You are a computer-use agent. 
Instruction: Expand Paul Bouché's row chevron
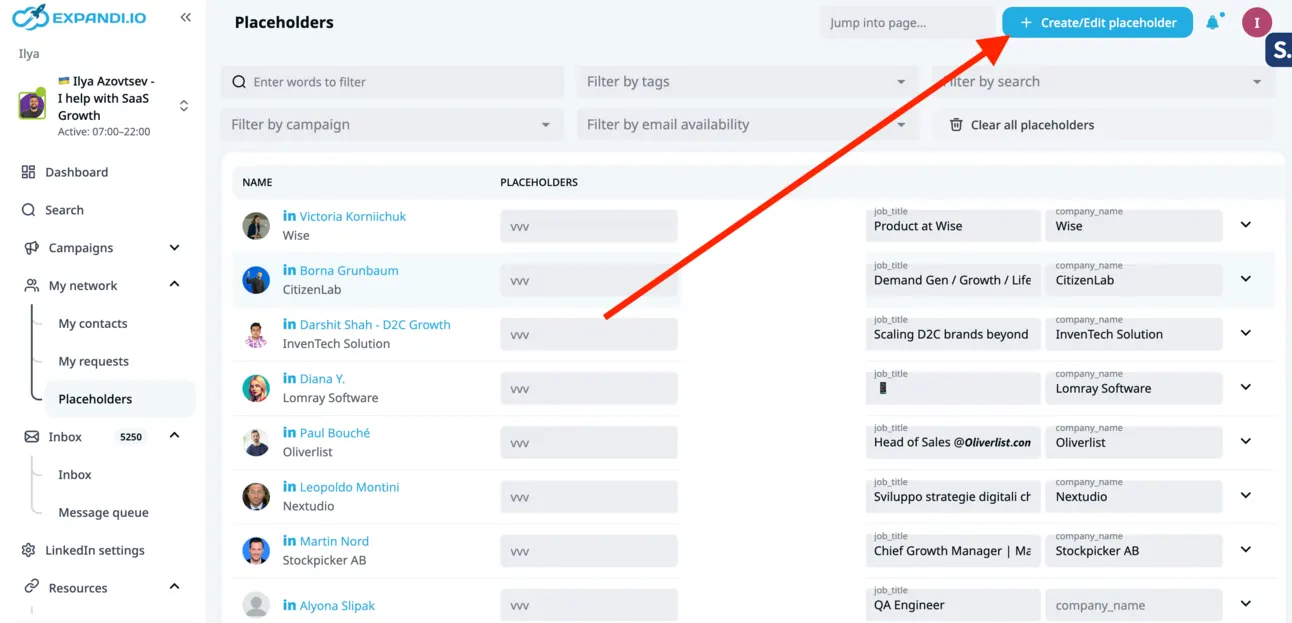(1246, 441)
